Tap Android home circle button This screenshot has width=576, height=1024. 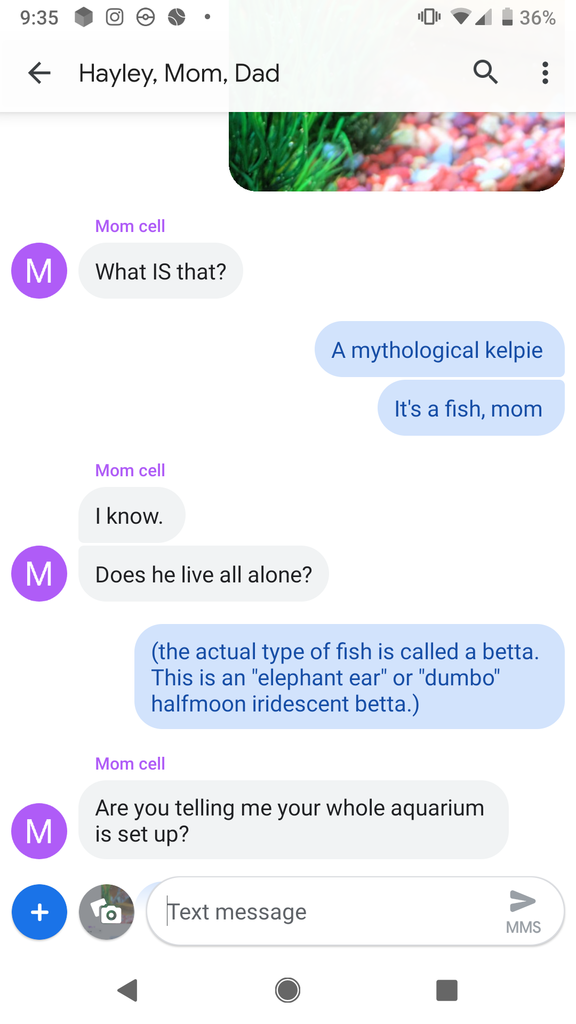(287, 990)
